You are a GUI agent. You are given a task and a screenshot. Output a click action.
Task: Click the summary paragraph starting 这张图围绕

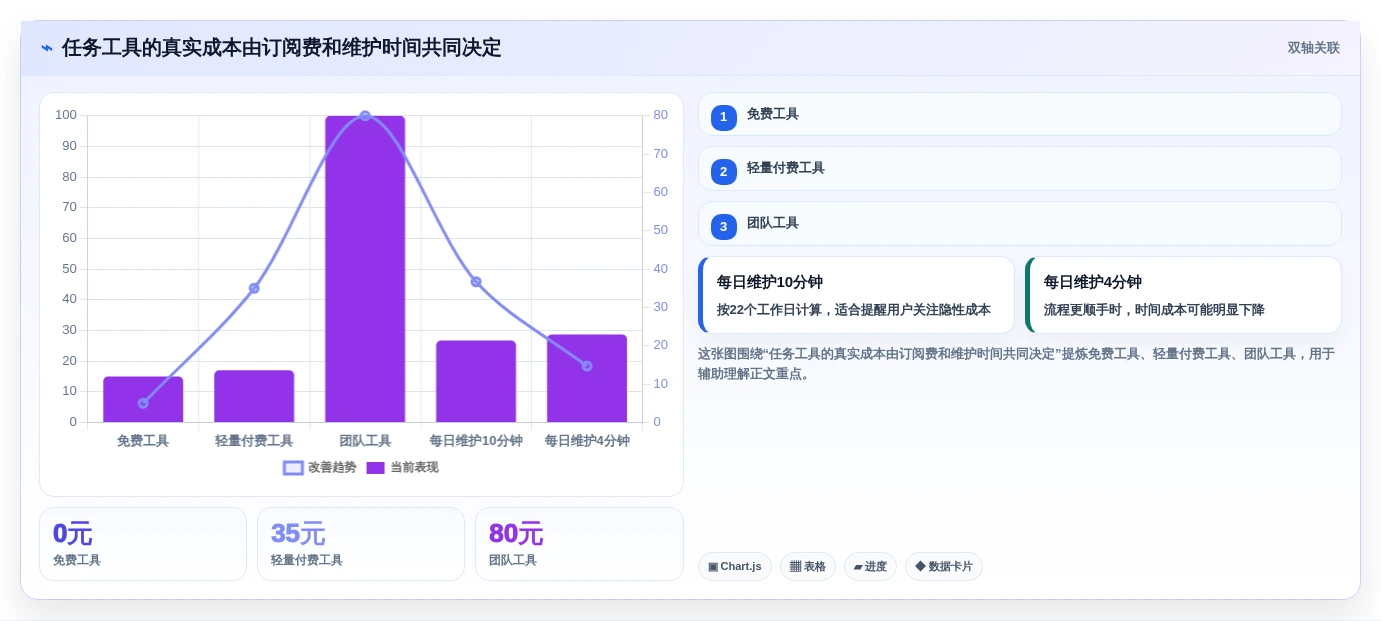1016,364
